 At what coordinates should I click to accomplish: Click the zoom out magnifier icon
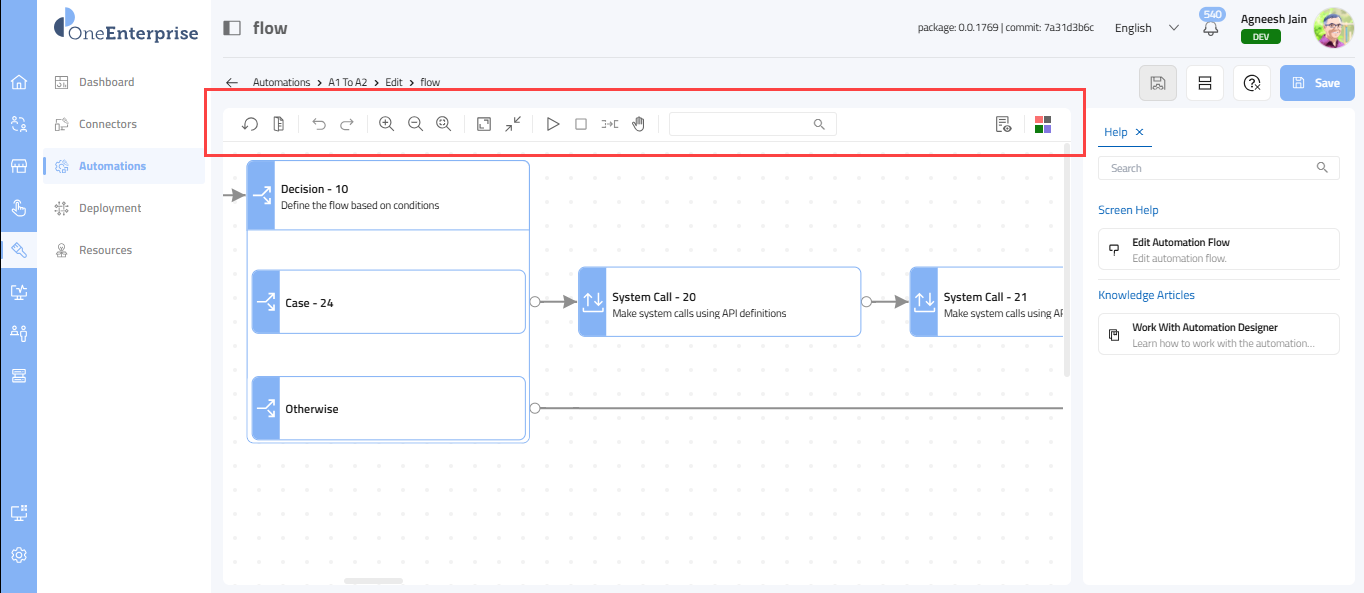(415, 124)
